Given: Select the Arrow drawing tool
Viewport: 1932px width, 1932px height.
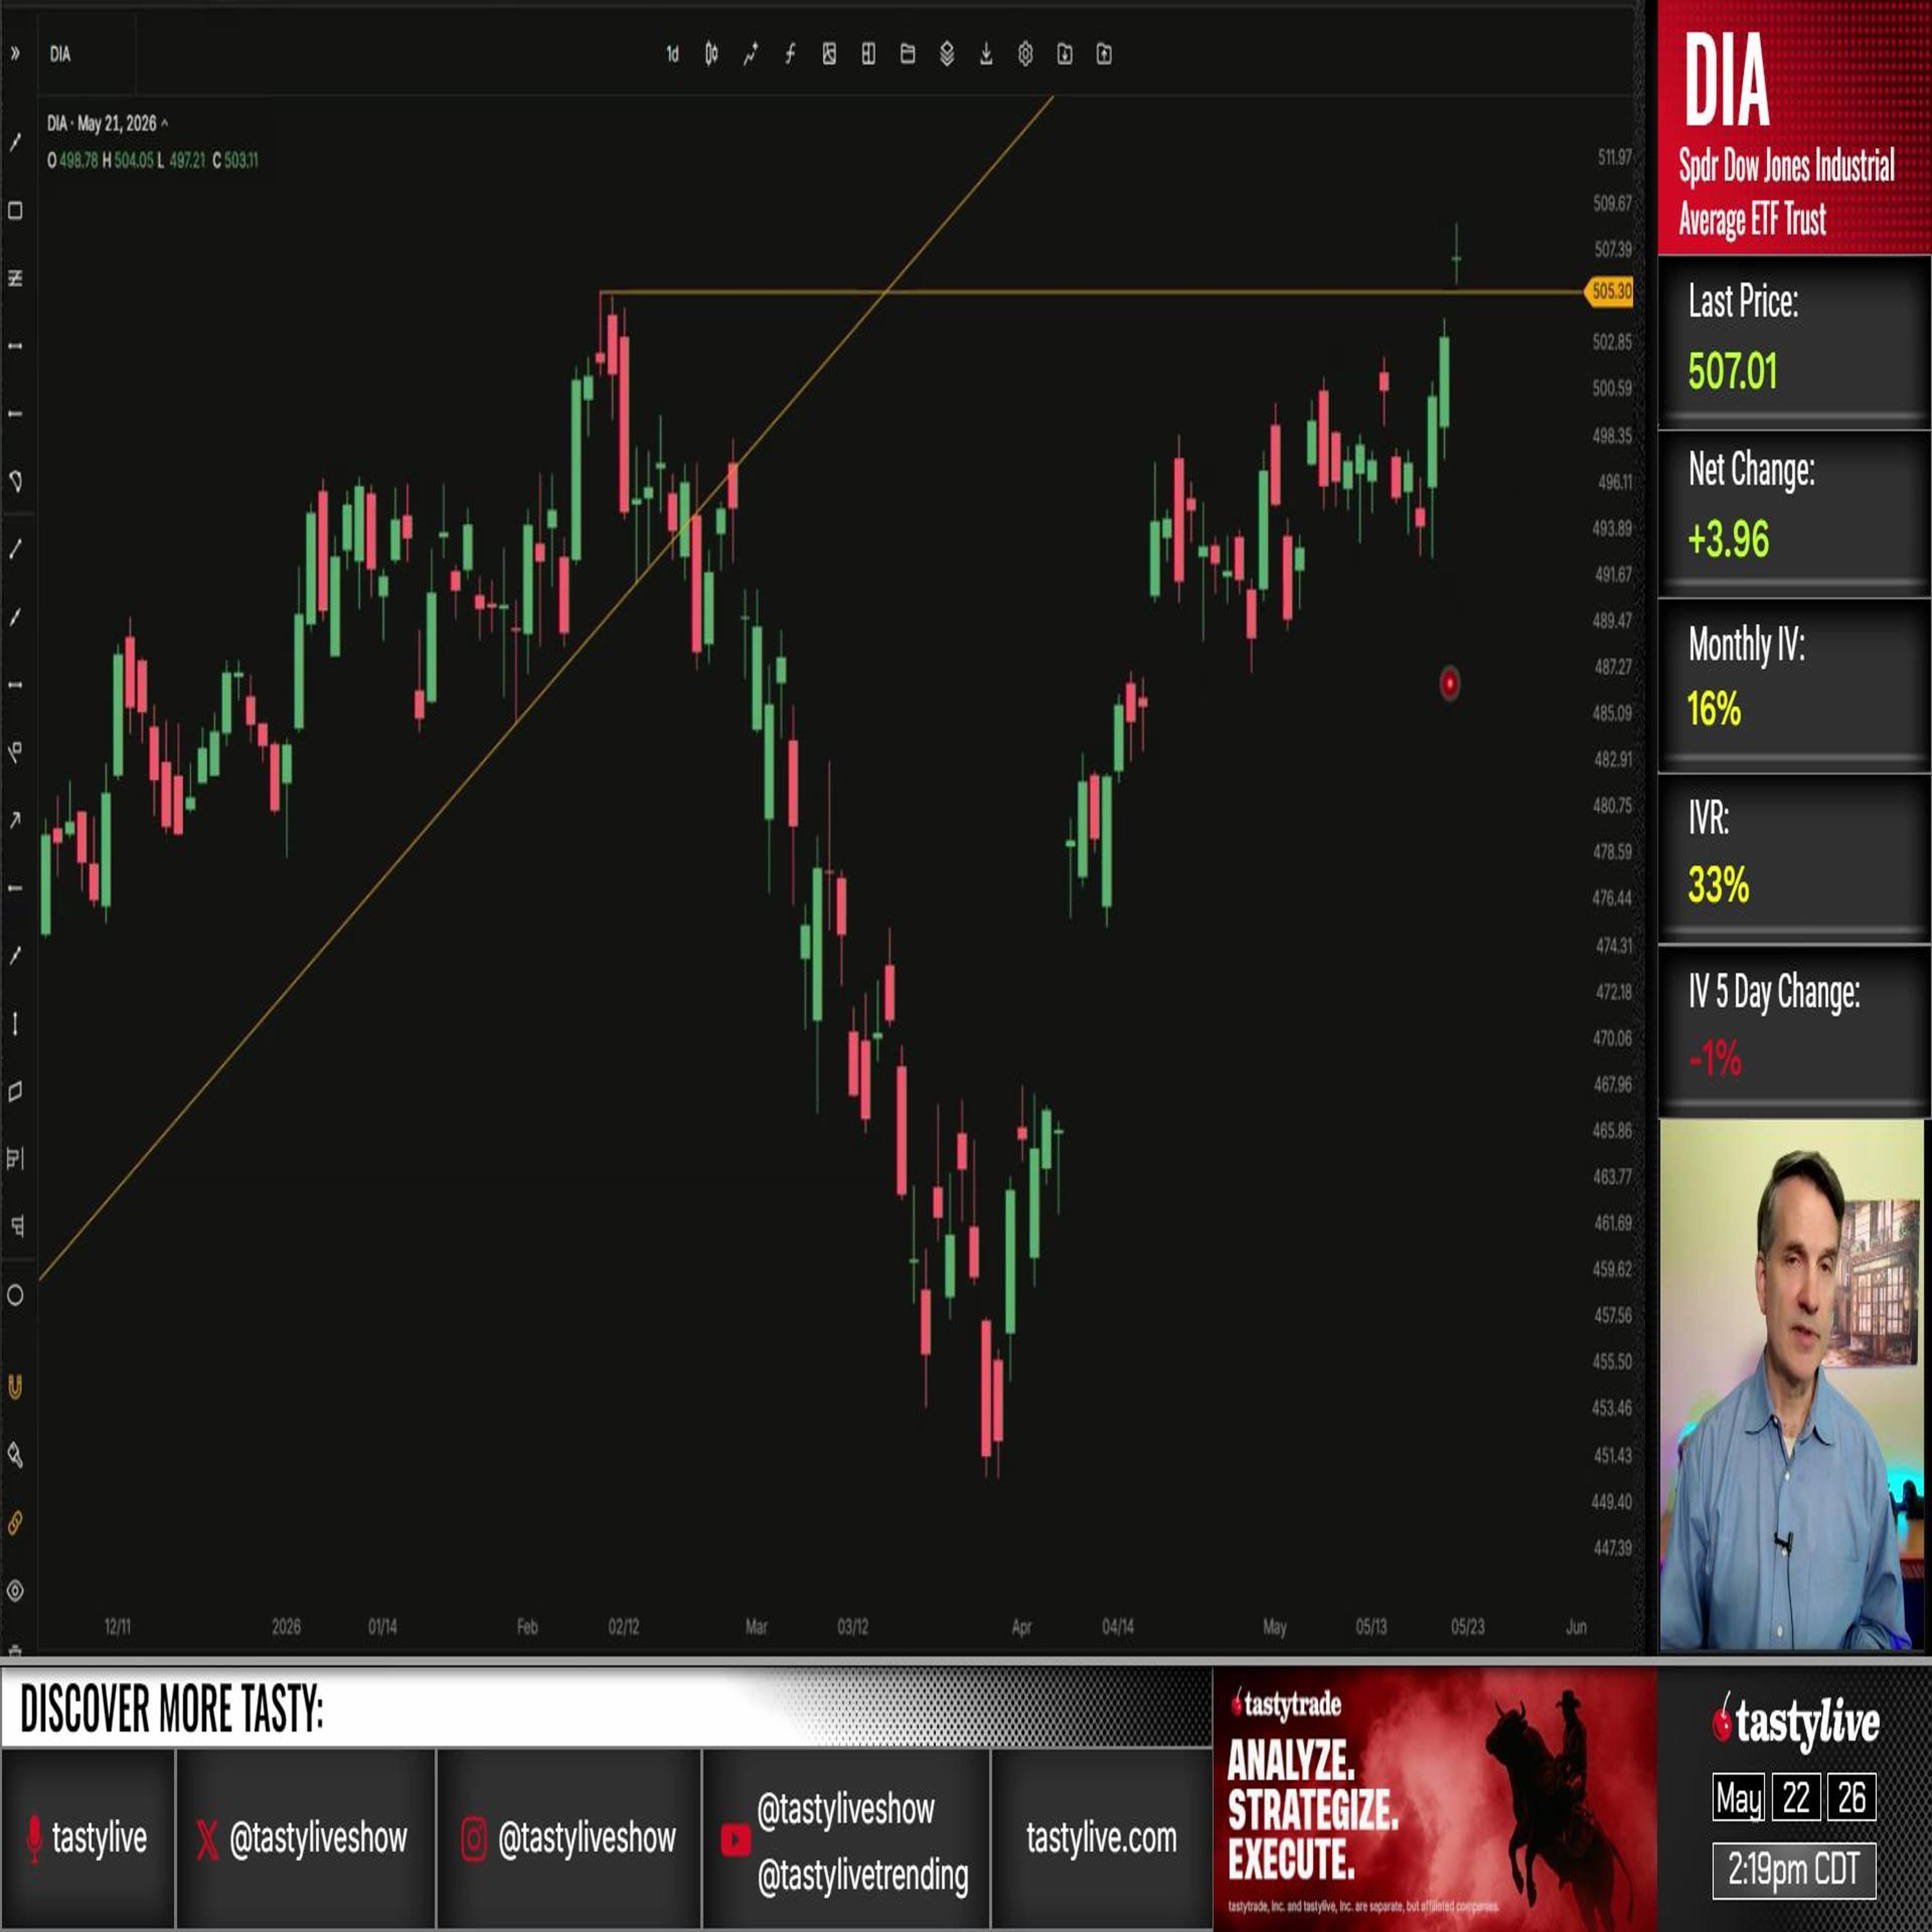Looking at the screenshot, I should pyautogui.click(x=15, y=820).
